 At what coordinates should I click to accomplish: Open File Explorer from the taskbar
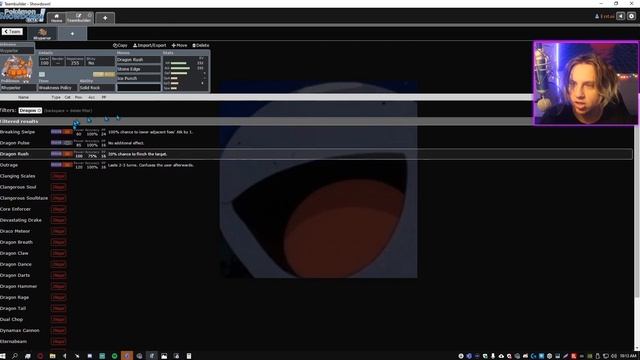(x=52, y=356)
